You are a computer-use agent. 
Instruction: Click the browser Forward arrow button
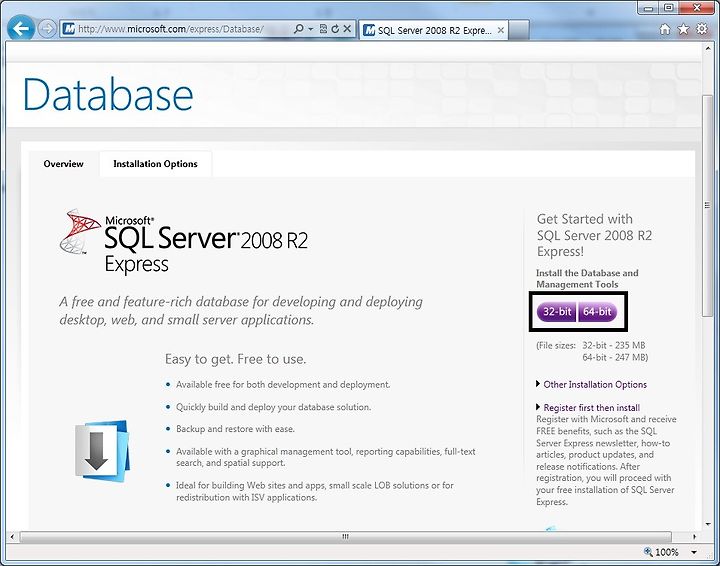tap(47, 29)
